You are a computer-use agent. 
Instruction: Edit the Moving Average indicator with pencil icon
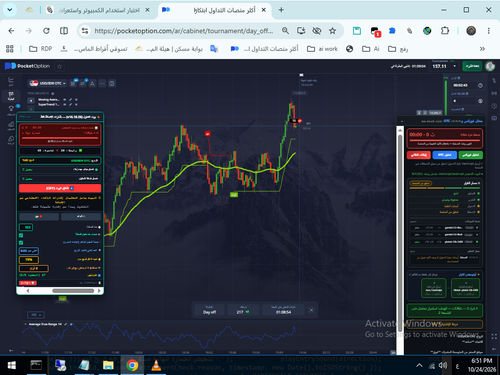[70, 100]
